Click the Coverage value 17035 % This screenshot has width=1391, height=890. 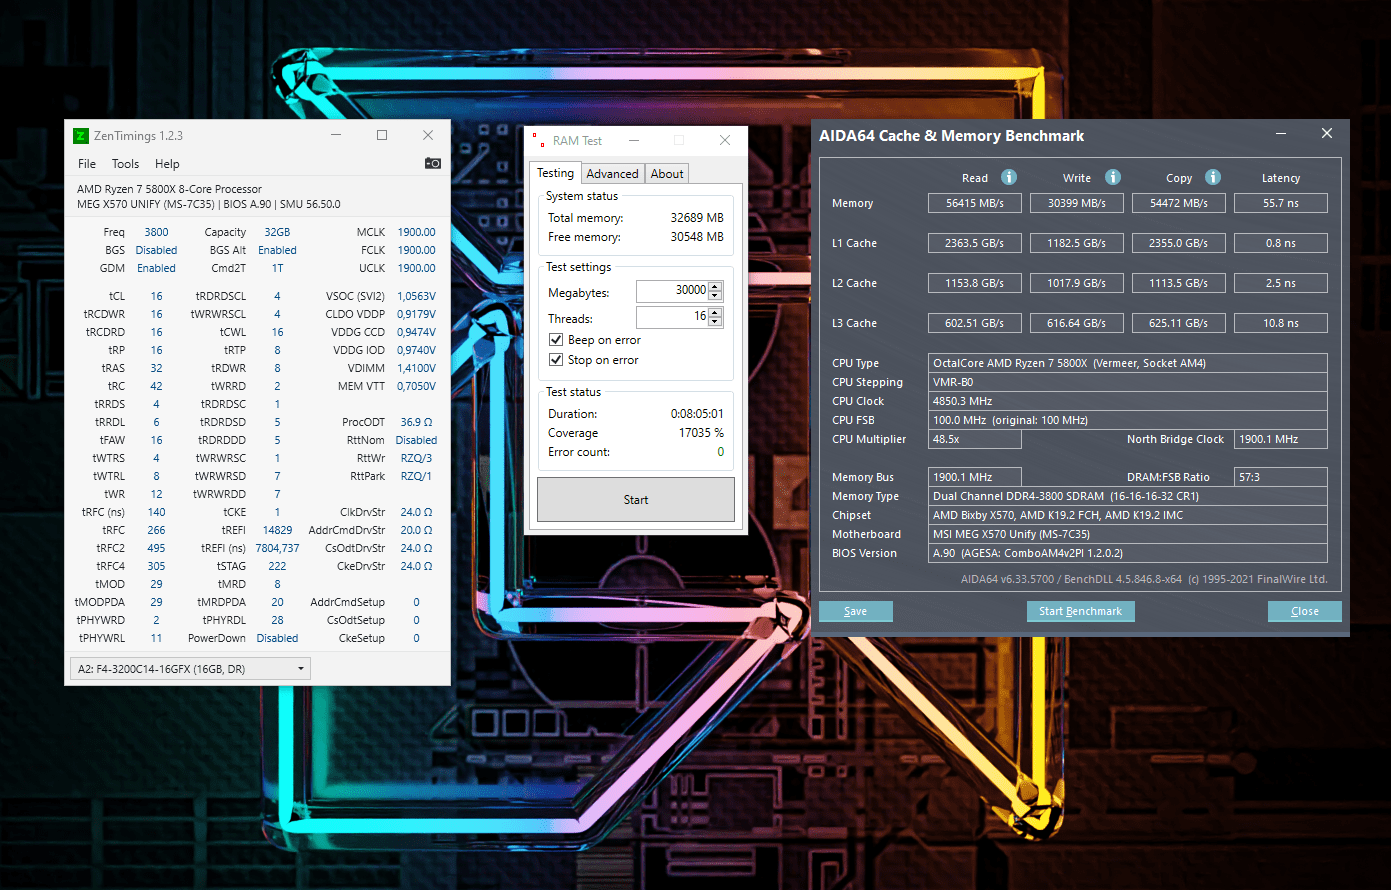pyautogui.click(x=701, y=433)
